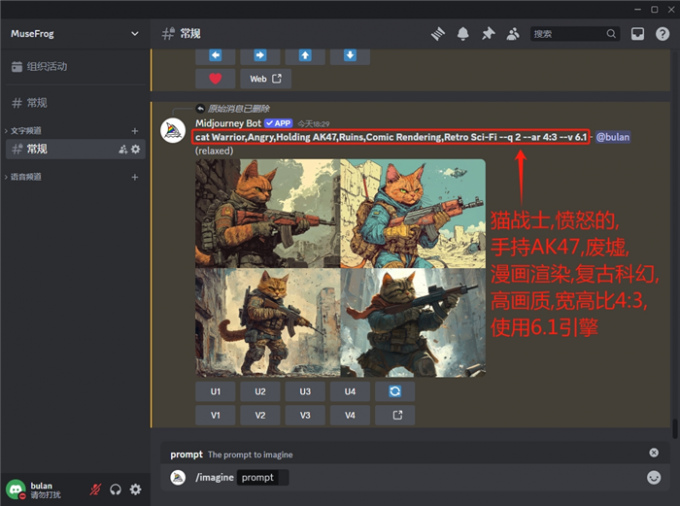Click U4 upscale button
This screenshot has height=506, width=680.
350,392
